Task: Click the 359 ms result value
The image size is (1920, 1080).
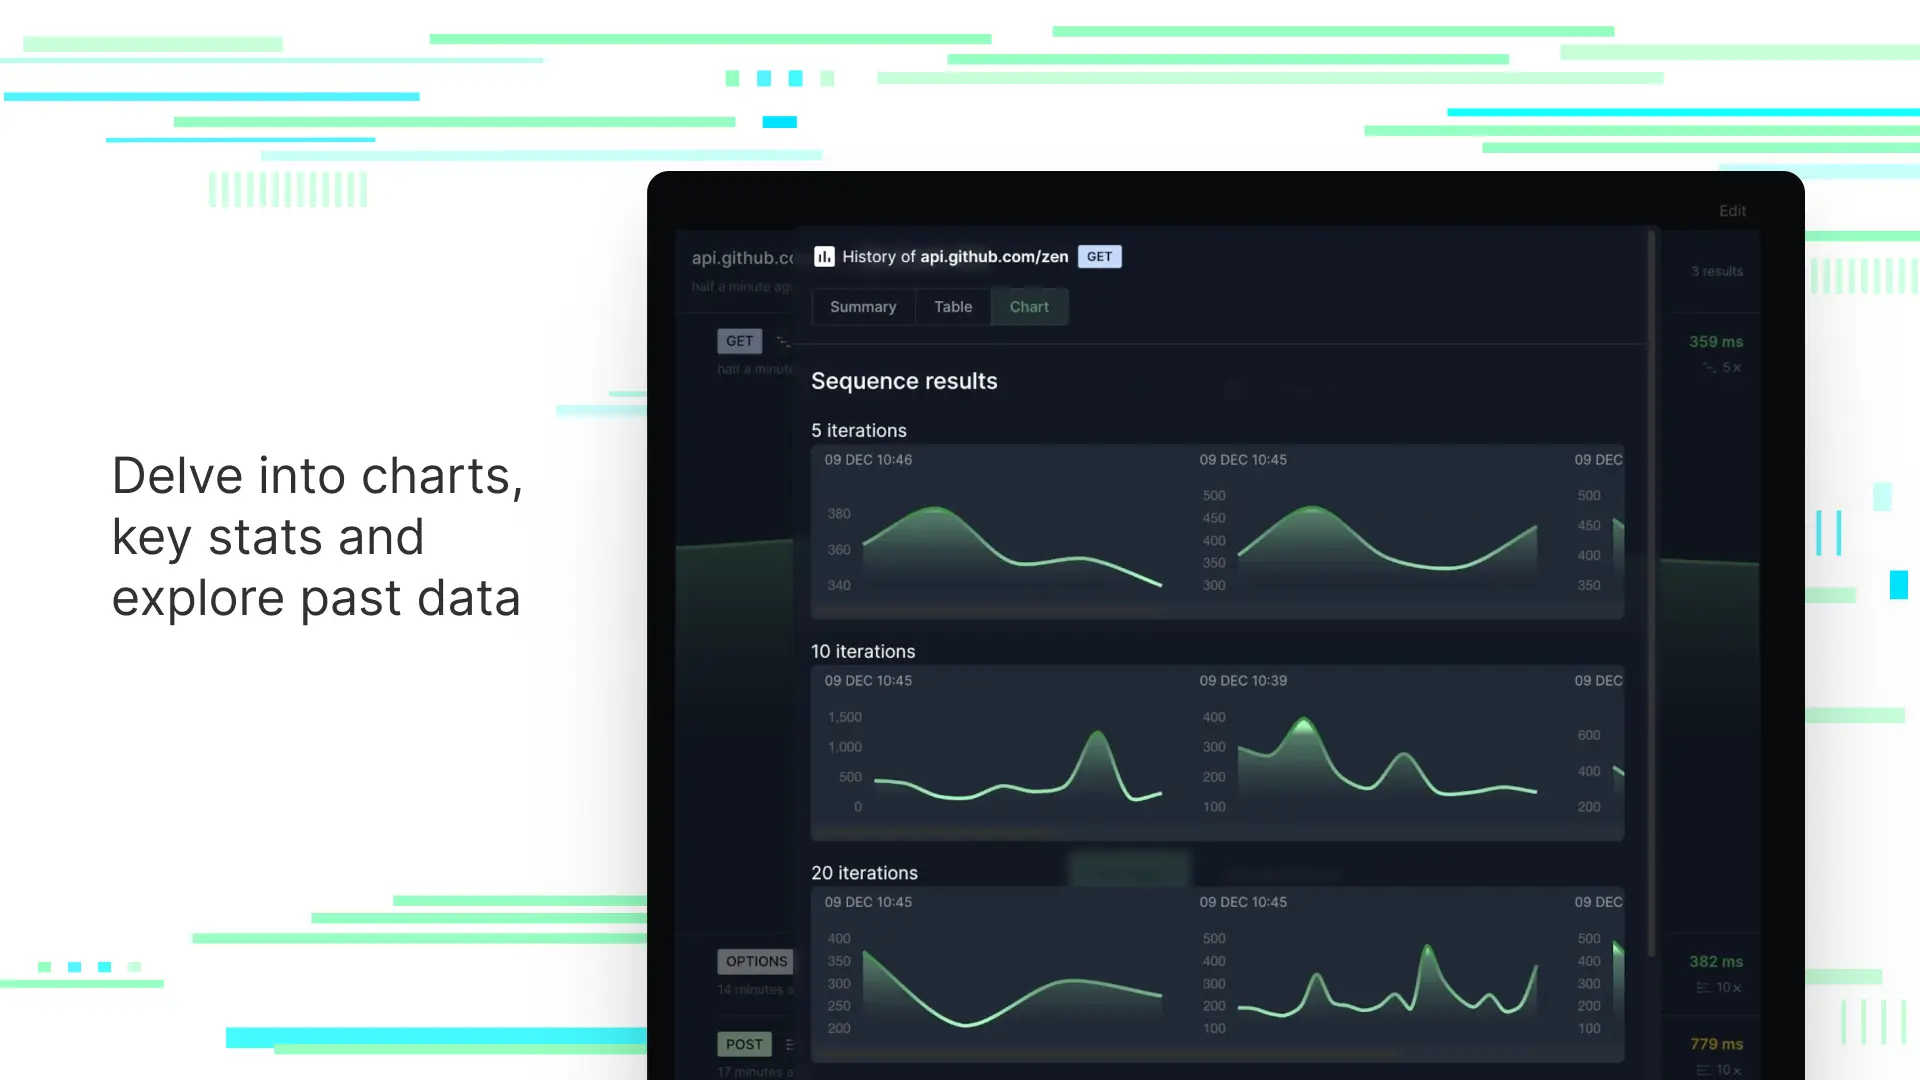Action: pos(1716,342)
